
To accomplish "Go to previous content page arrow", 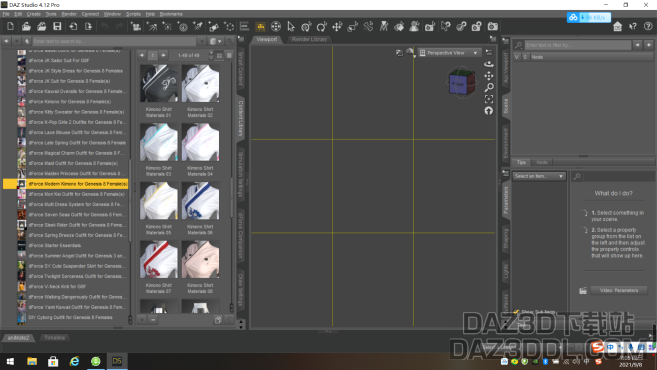I will pyautogui.click(x=142, y=55).
